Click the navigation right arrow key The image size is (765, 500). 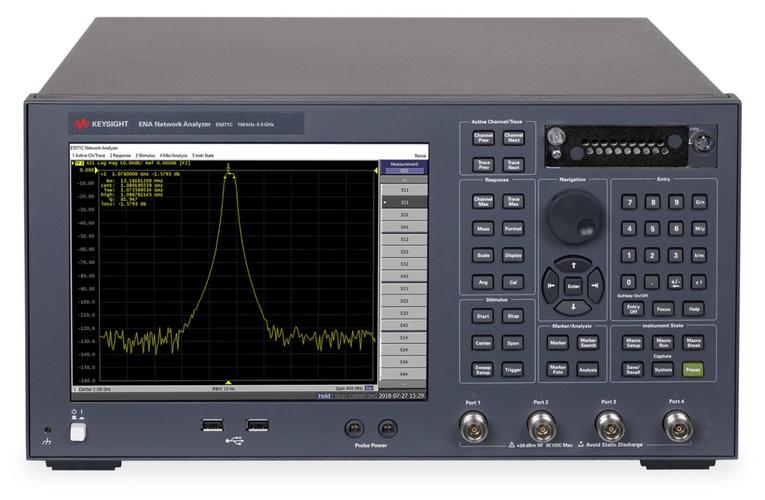click(595, 286)
